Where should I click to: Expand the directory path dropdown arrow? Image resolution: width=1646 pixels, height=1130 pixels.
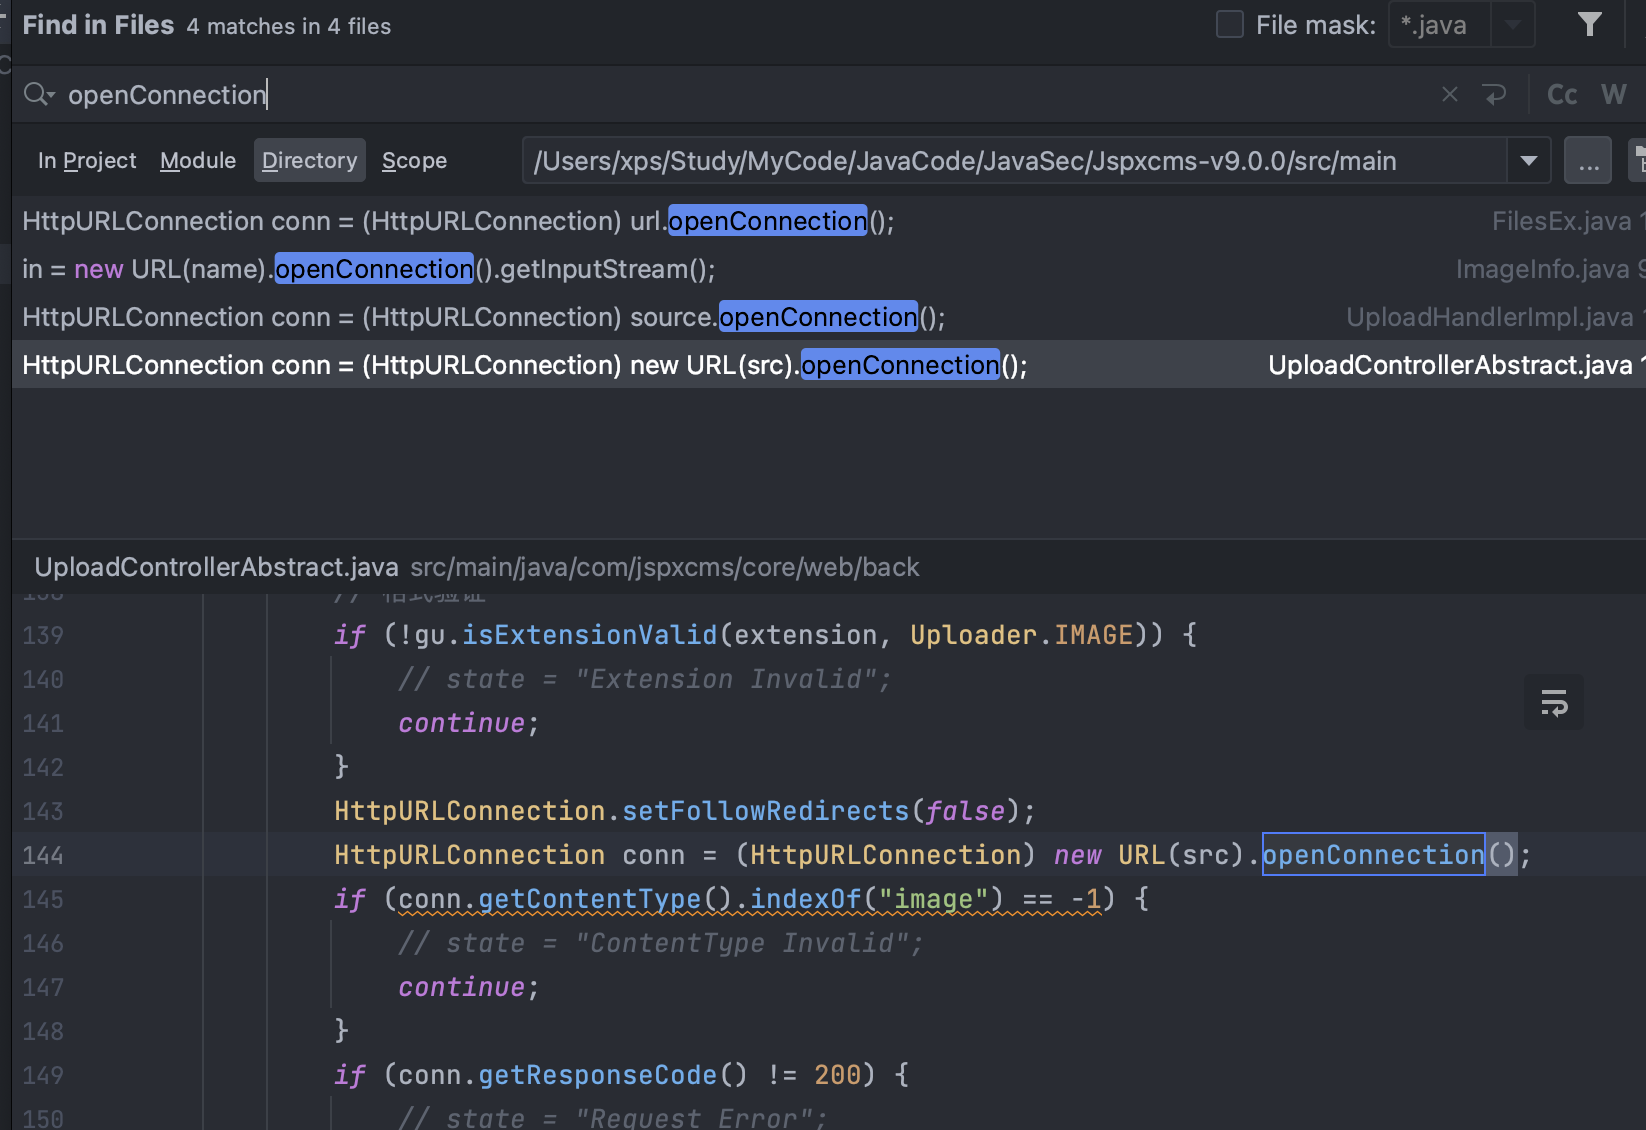point(1528,161)
